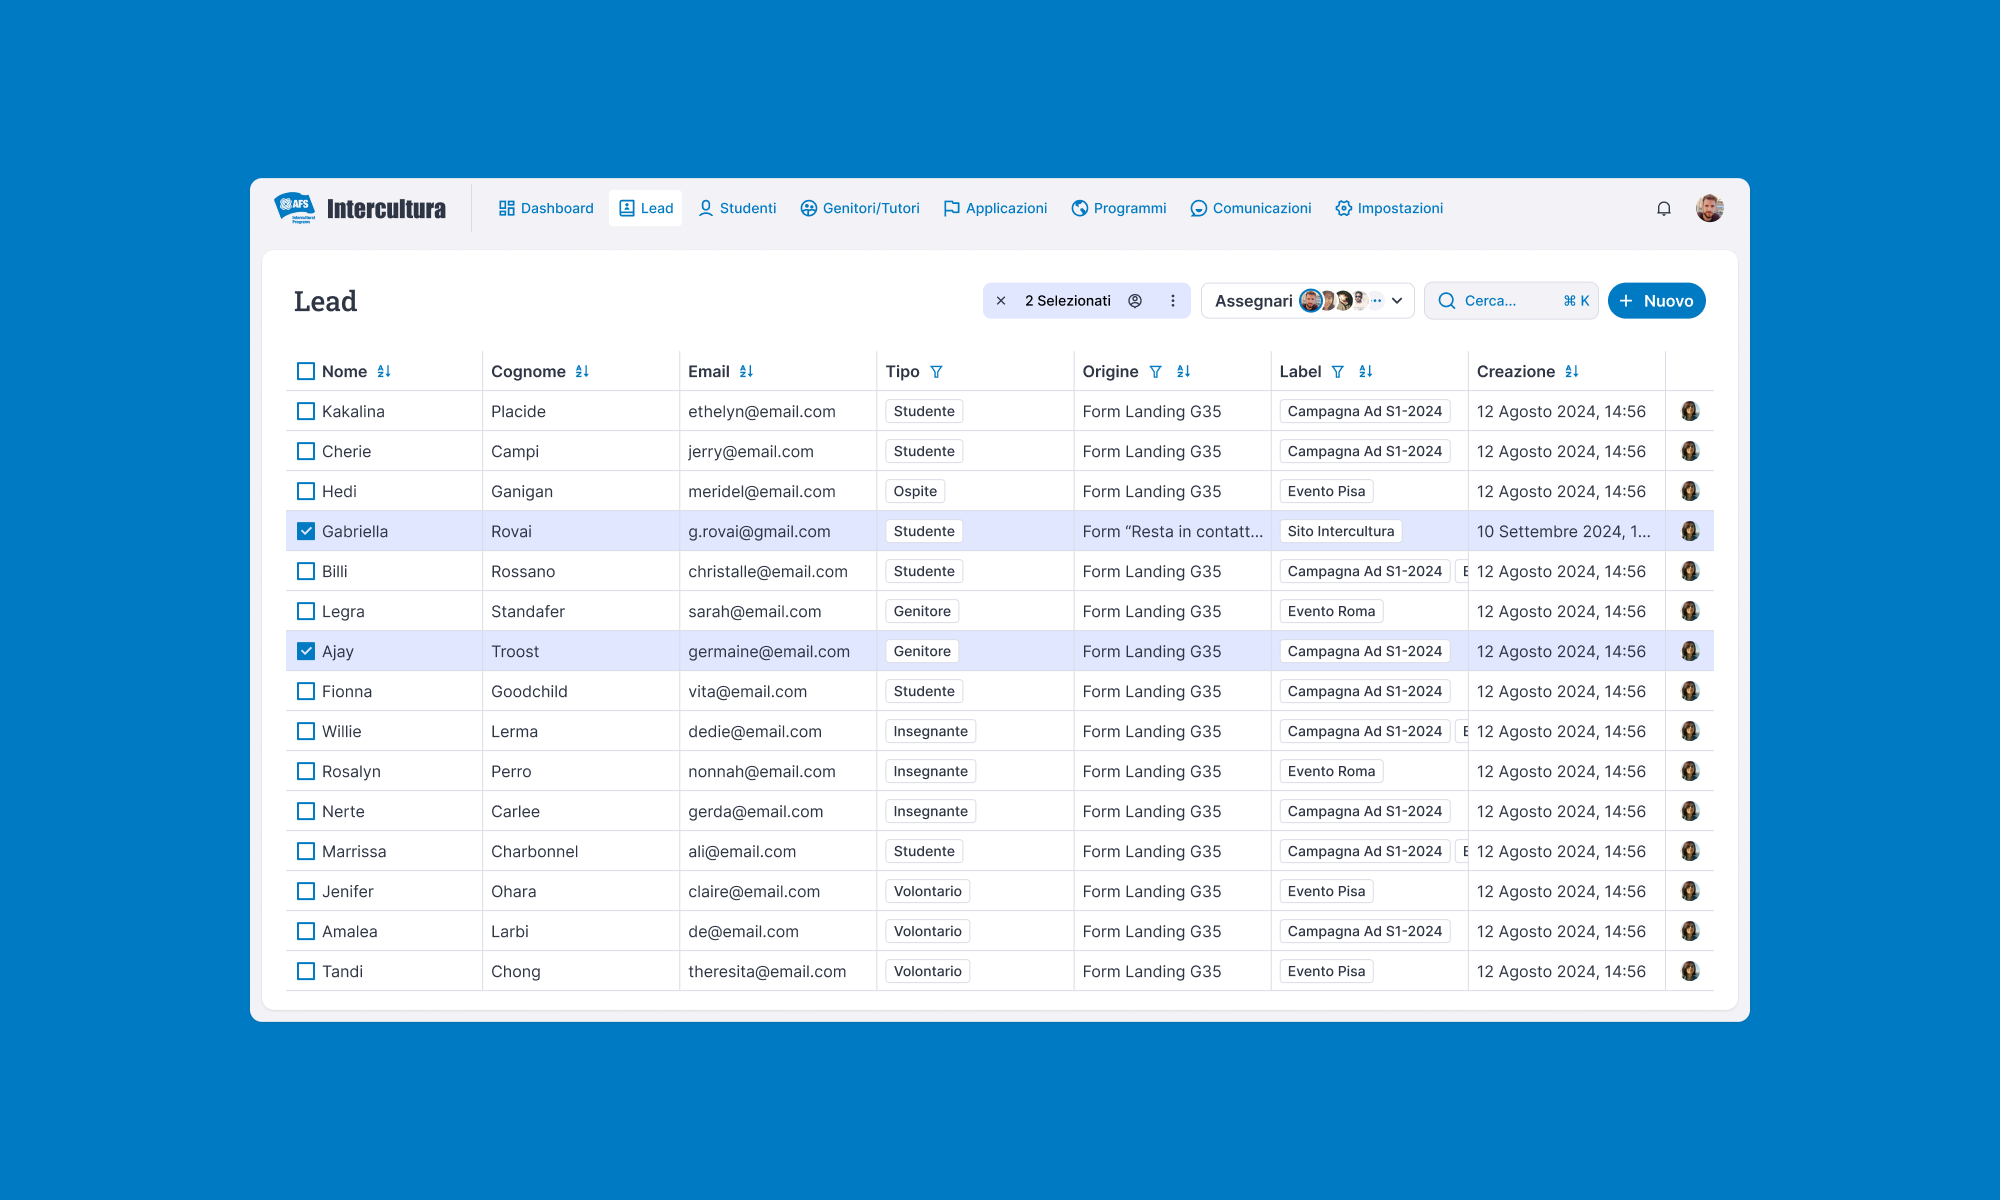Toggle the select-all header checkbox

(306, 371)
